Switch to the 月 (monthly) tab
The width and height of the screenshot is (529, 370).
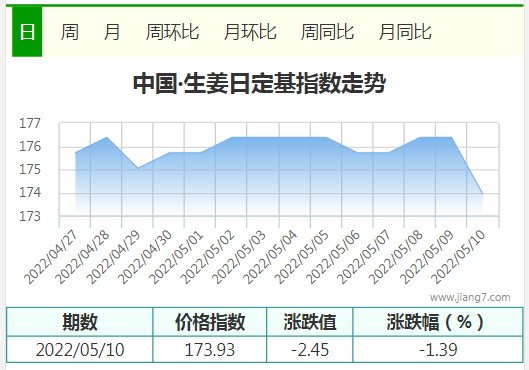(112, 32)
